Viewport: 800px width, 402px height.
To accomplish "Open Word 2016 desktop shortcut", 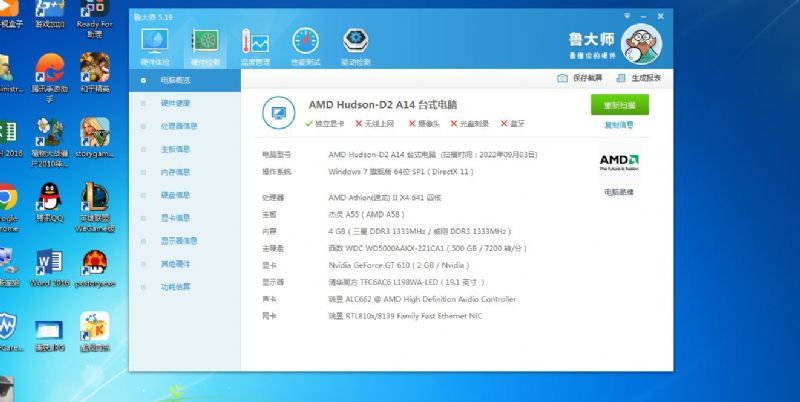I will point(48,269).
